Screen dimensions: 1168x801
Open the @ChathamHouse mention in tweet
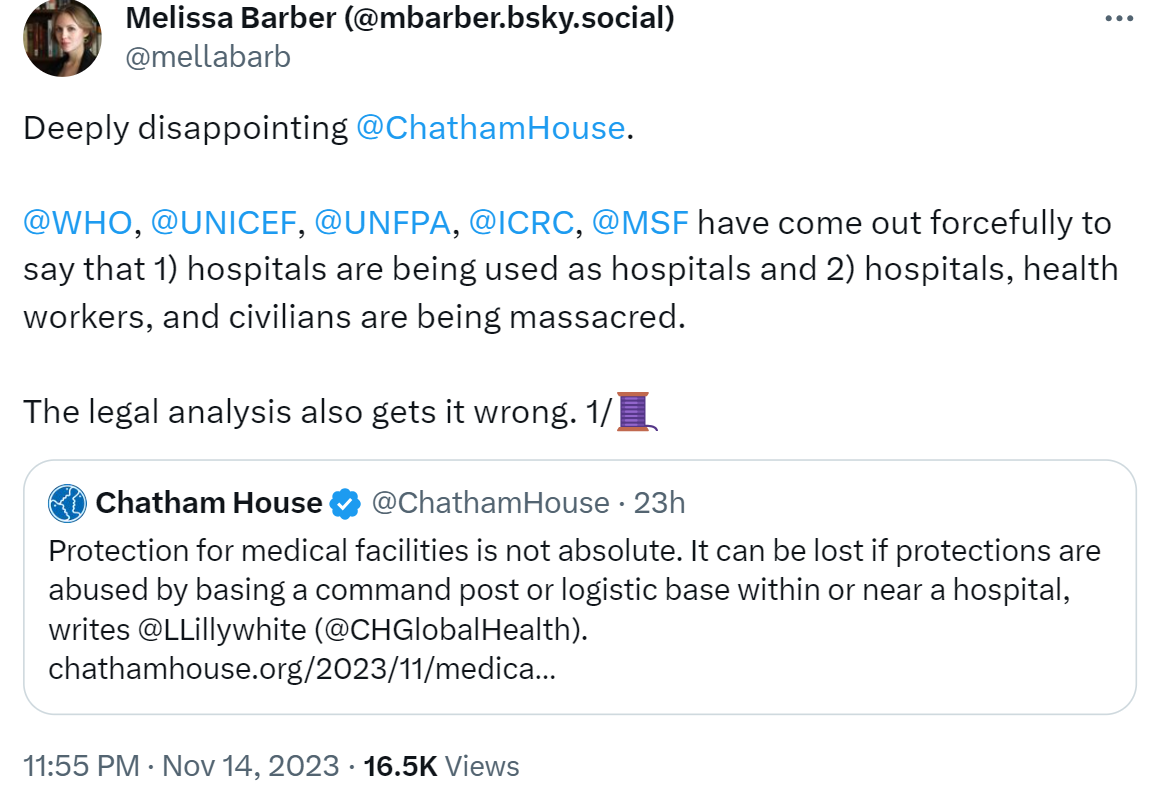tap(490, 128)
